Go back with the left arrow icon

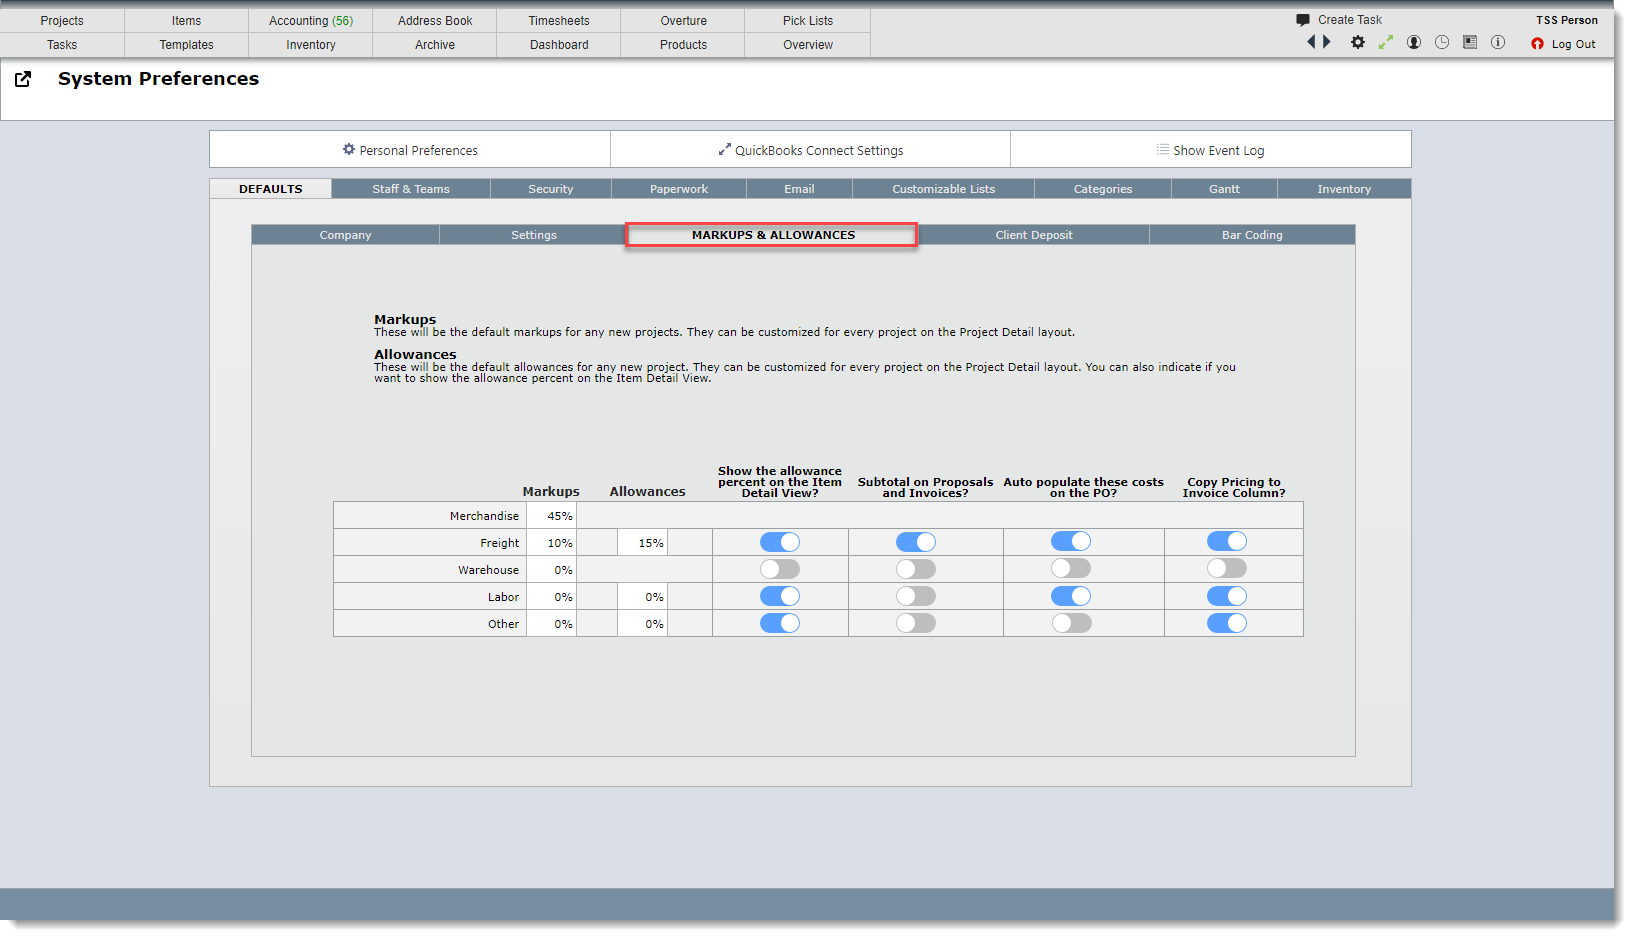pos(1312,42)
